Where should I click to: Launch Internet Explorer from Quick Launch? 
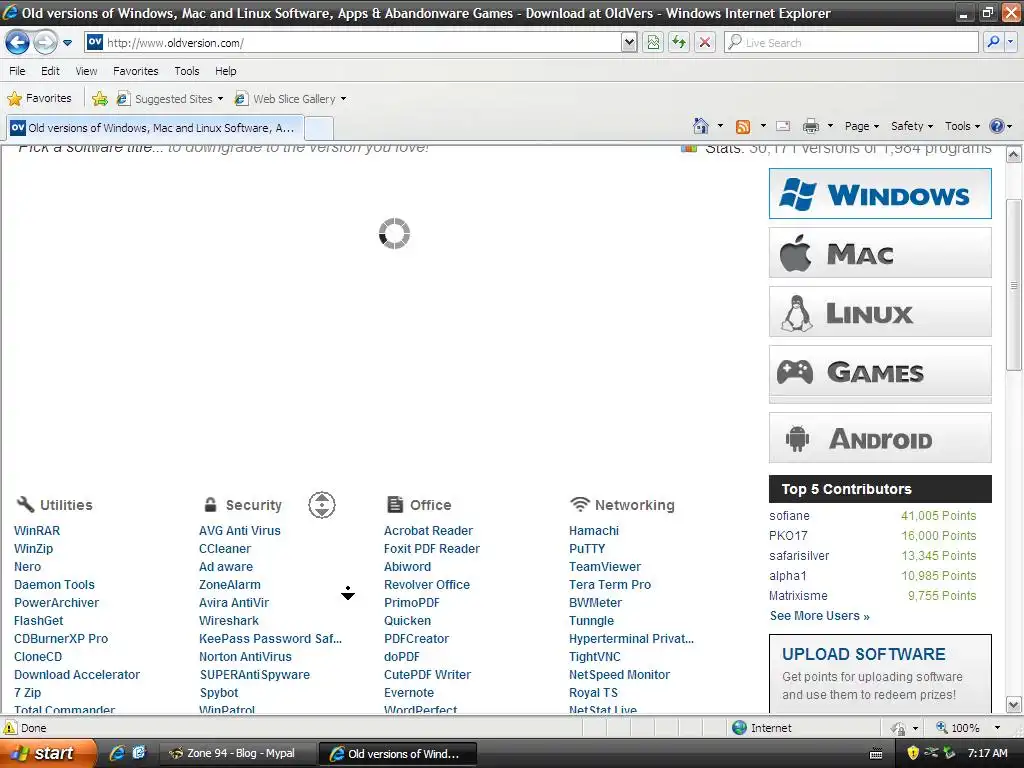[117, 753]
